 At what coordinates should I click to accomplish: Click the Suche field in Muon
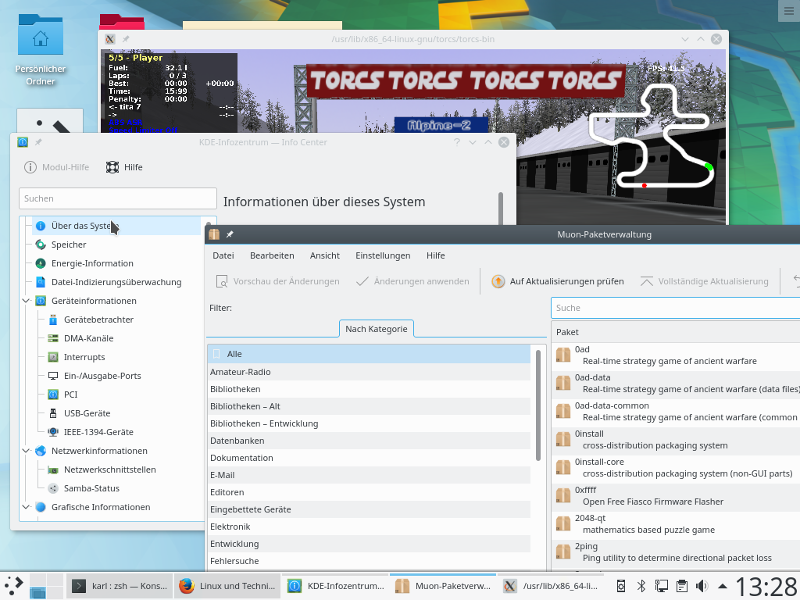coord(676,308)
